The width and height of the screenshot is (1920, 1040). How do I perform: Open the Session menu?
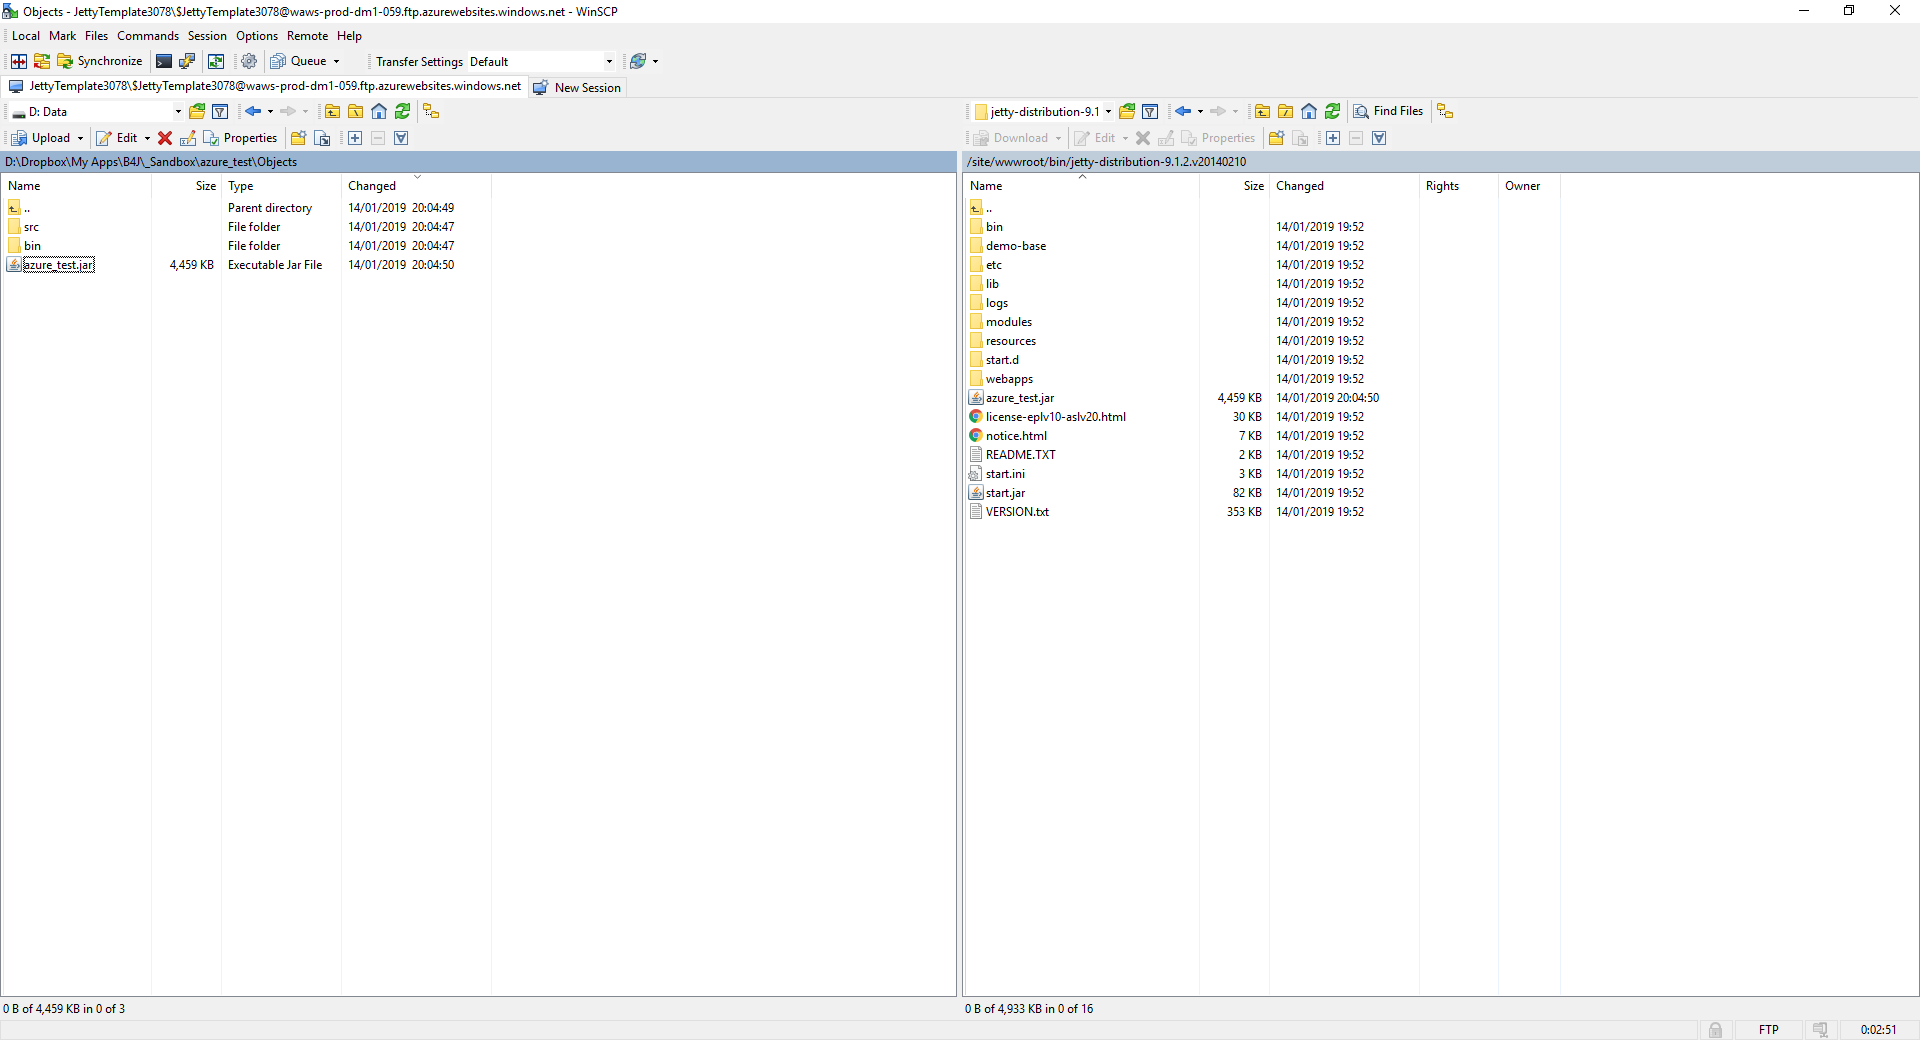click(x=207, y=36)
